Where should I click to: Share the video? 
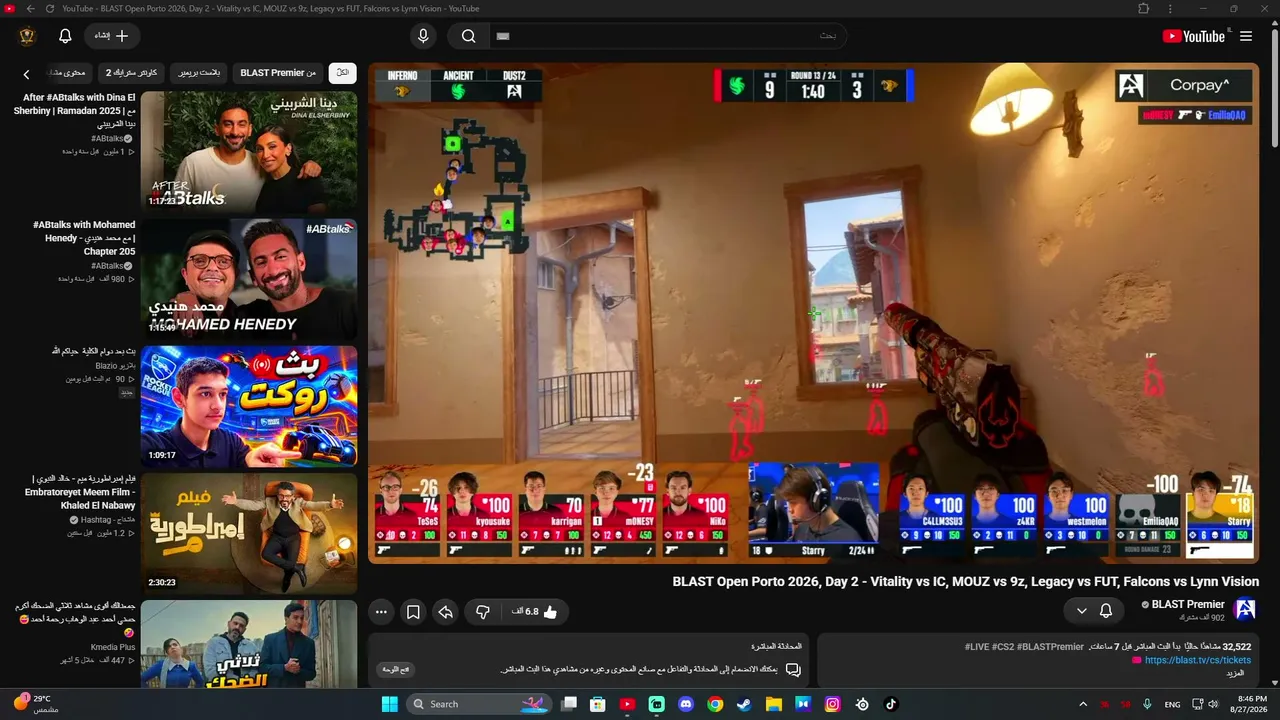point(446,612)
